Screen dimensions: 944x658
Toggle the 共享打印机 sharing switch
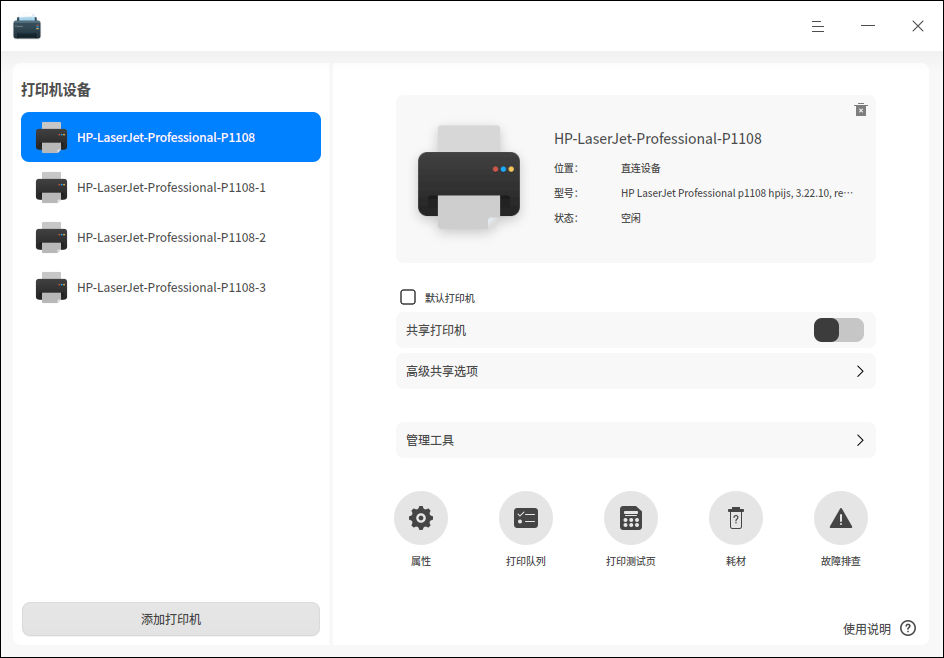(x=839, y=330)
